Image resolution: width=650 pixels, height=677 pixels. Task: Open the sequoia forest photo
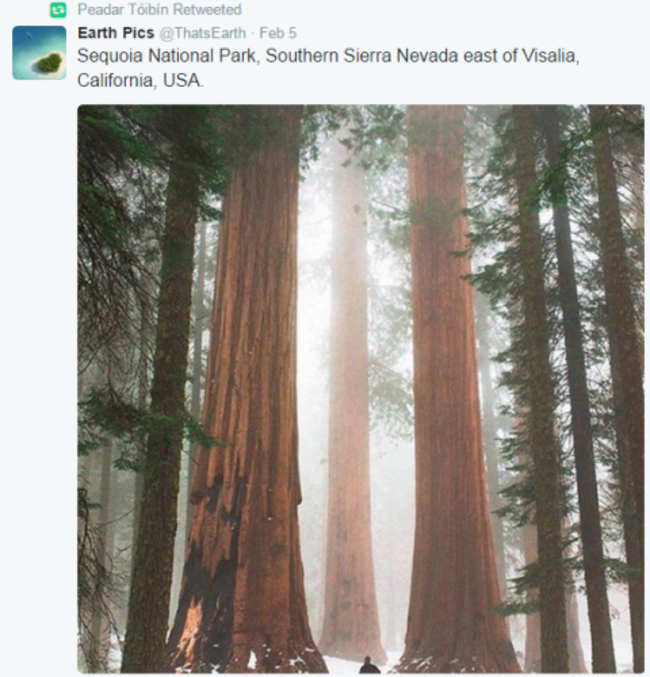tap(361, 389)
